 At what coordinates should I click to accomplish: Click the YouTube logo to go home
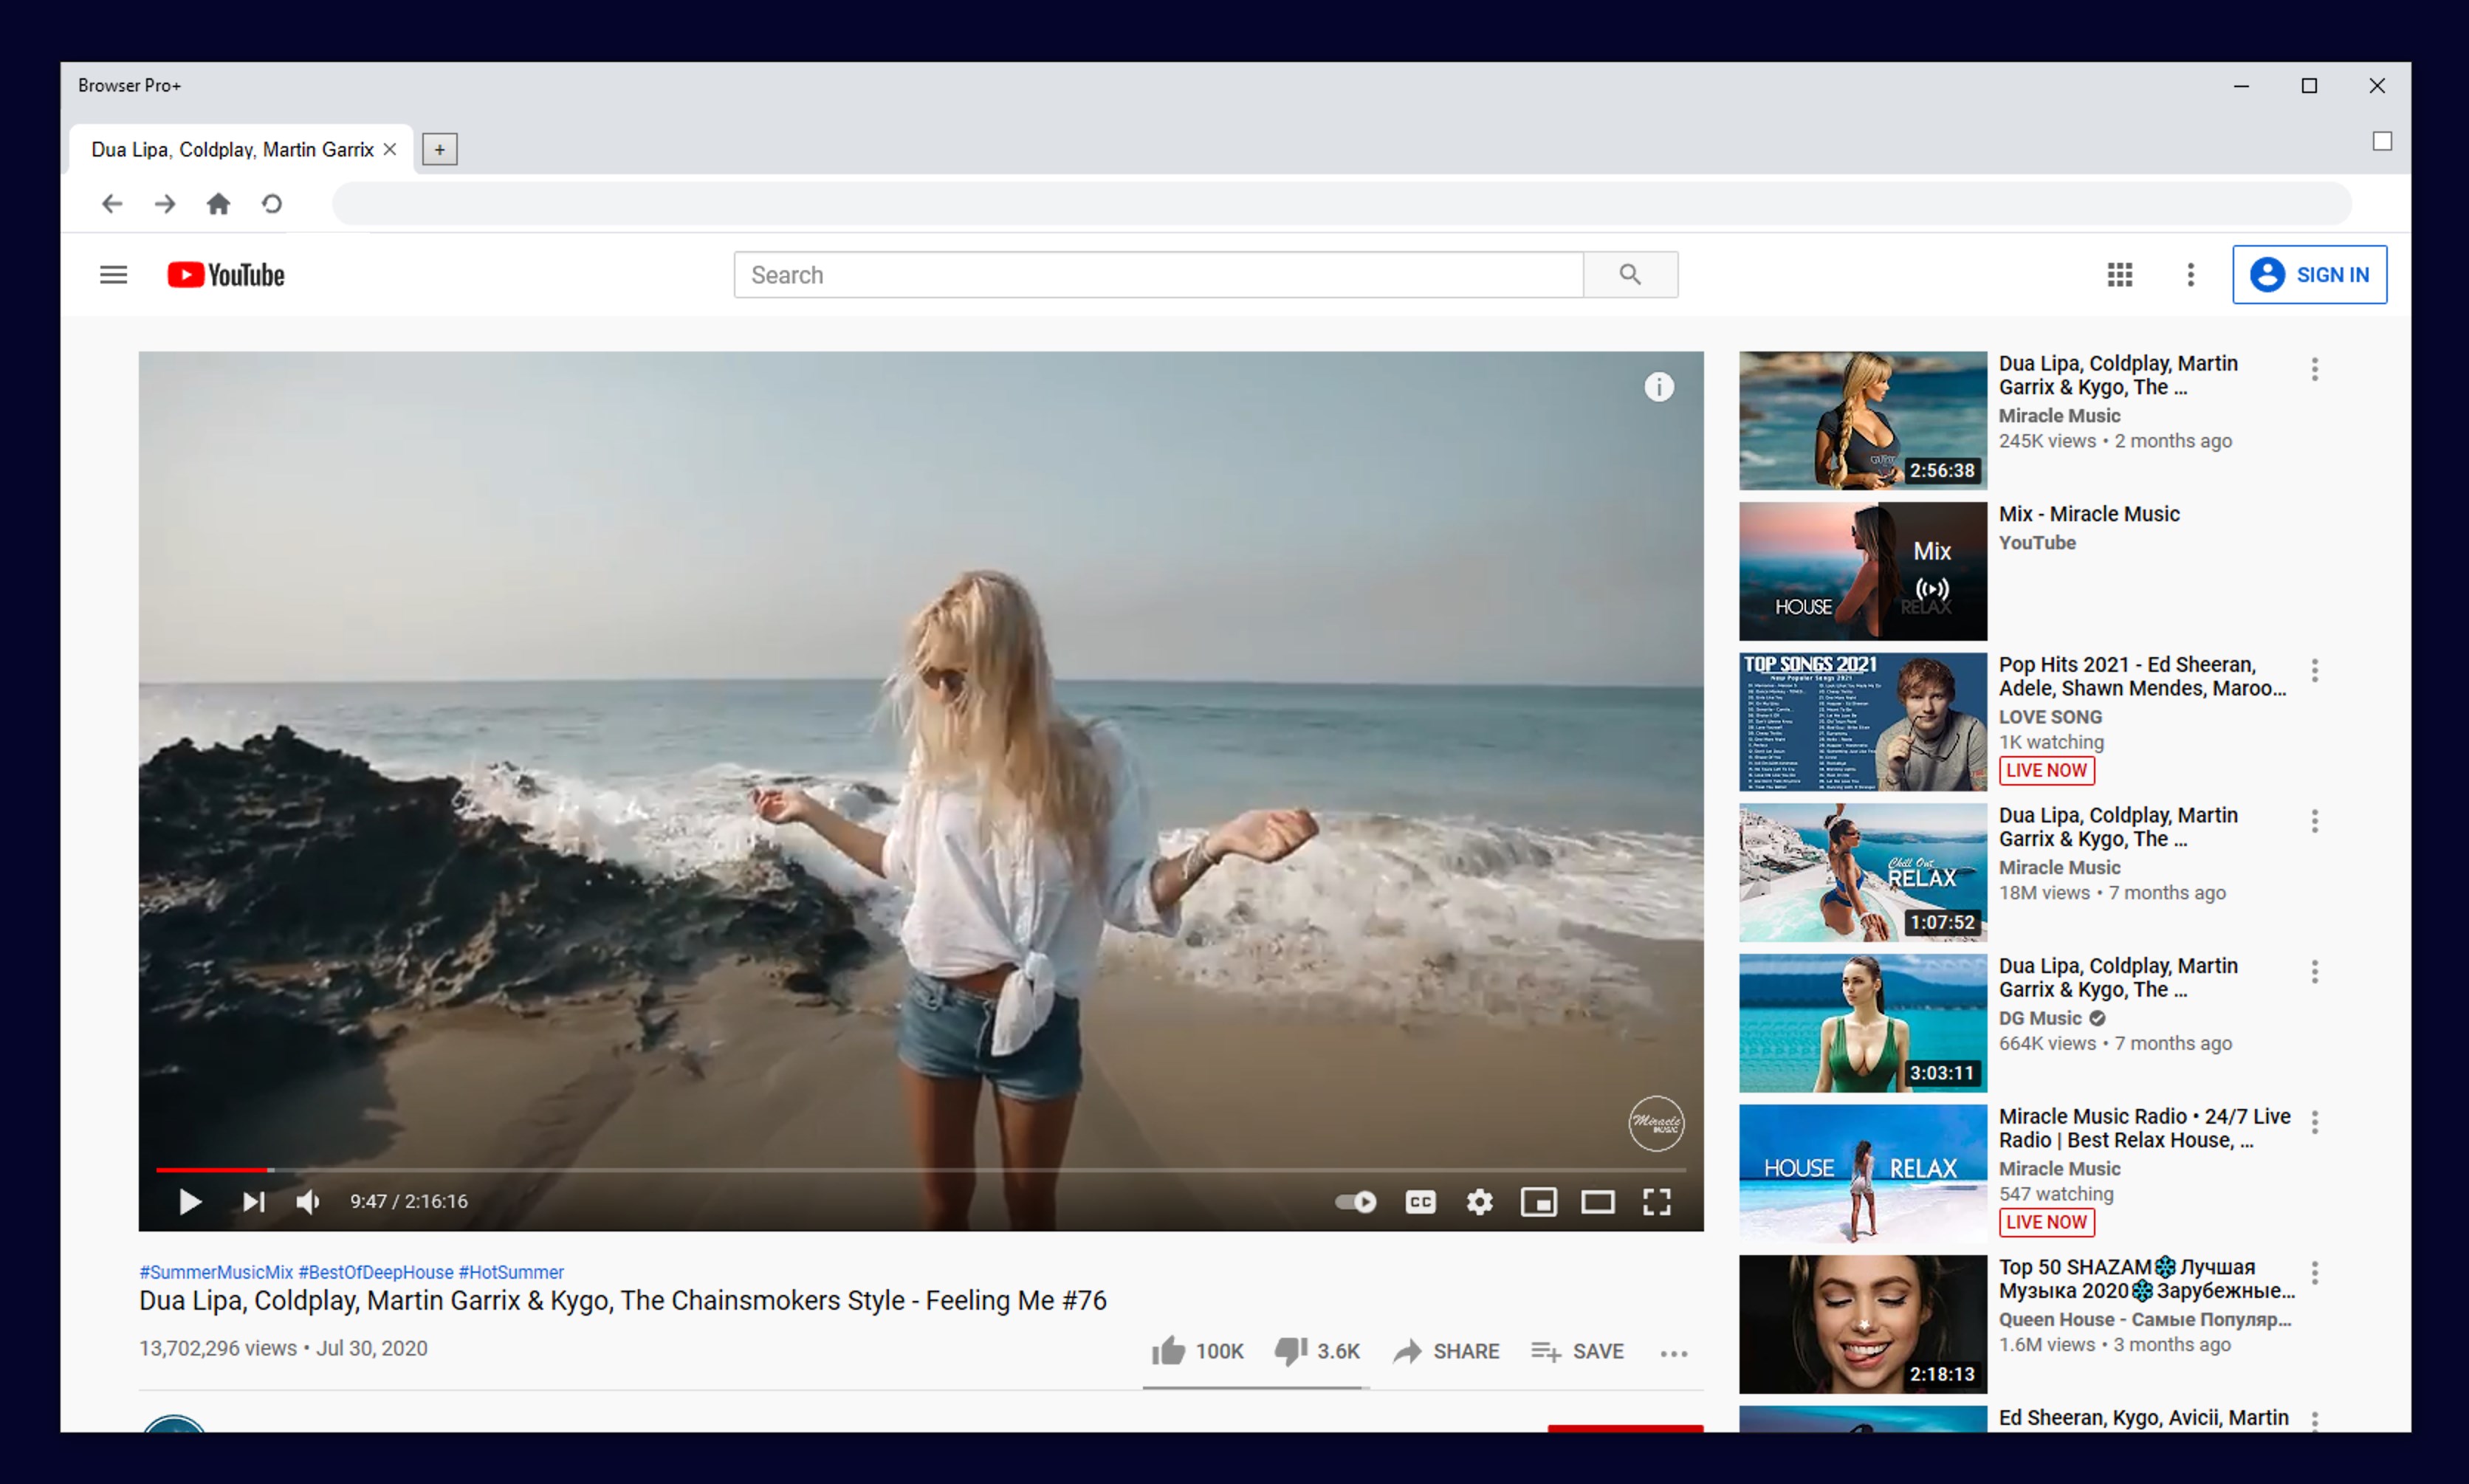[x=225, y=274]
